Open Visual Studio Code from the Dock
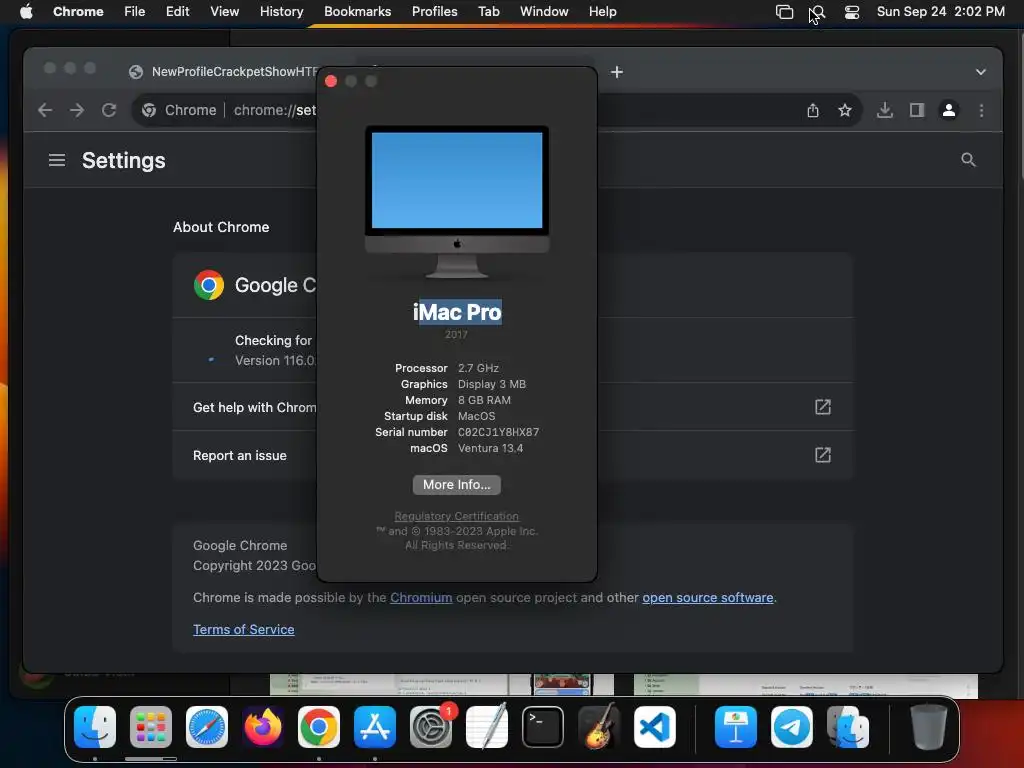Image resolution: width=1024 pixels, height=768 pixels. (x=655, y=727)
